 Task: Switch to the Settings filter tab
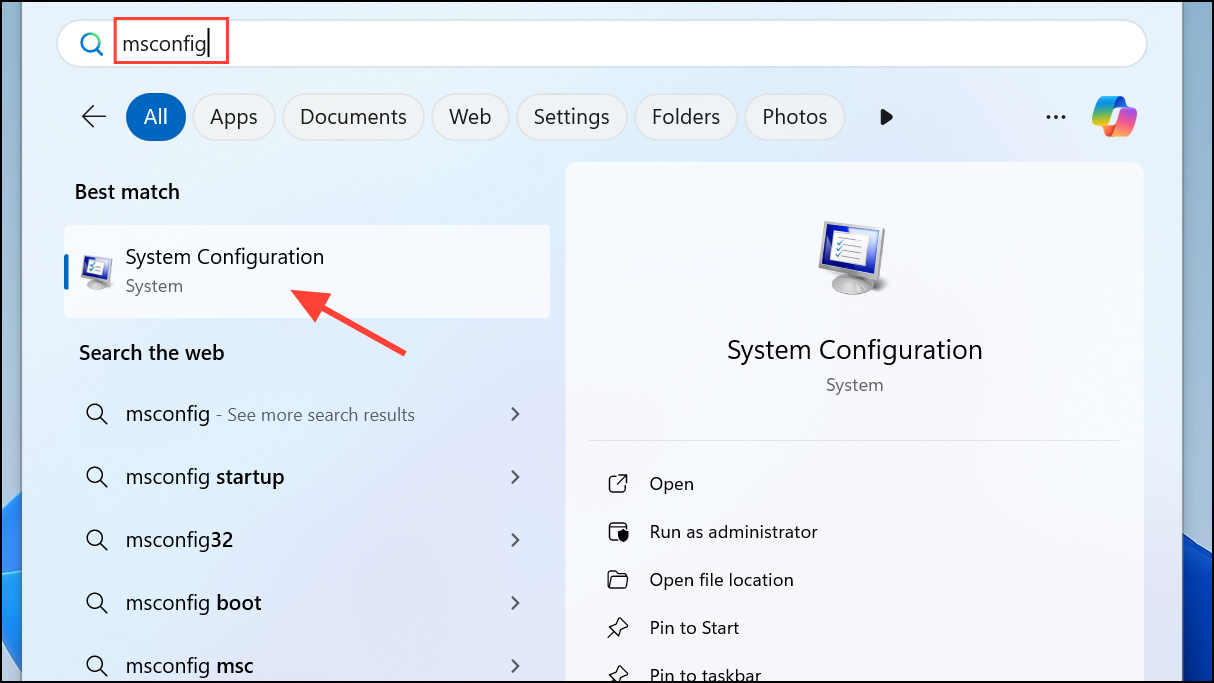pos(571,117)
